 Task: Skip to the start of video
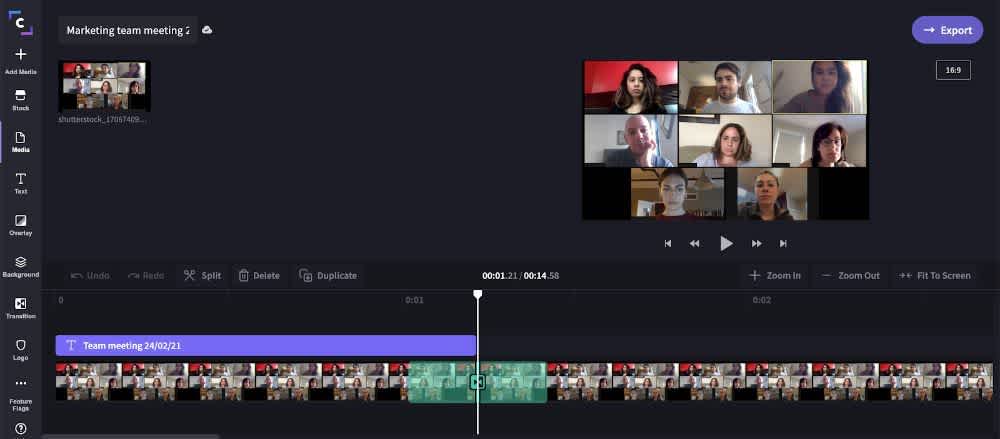[668, 243]
